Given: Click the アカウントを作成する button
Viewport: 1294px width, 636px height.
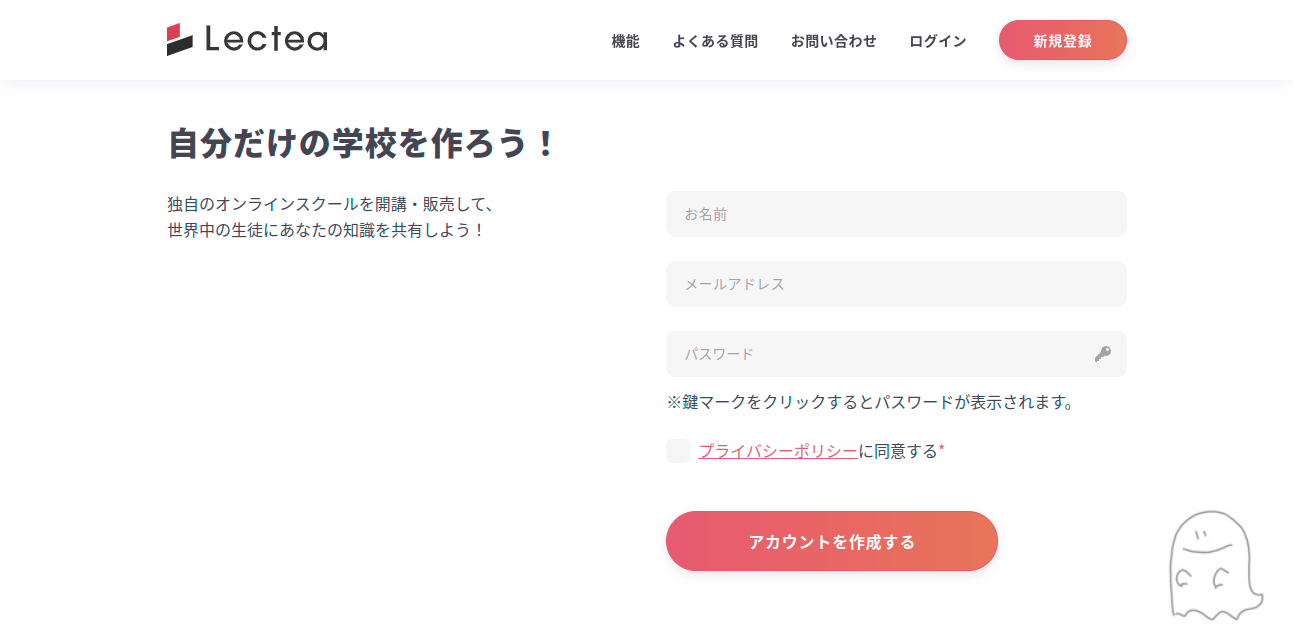Looking at the screenshot, I should (832, 541).
